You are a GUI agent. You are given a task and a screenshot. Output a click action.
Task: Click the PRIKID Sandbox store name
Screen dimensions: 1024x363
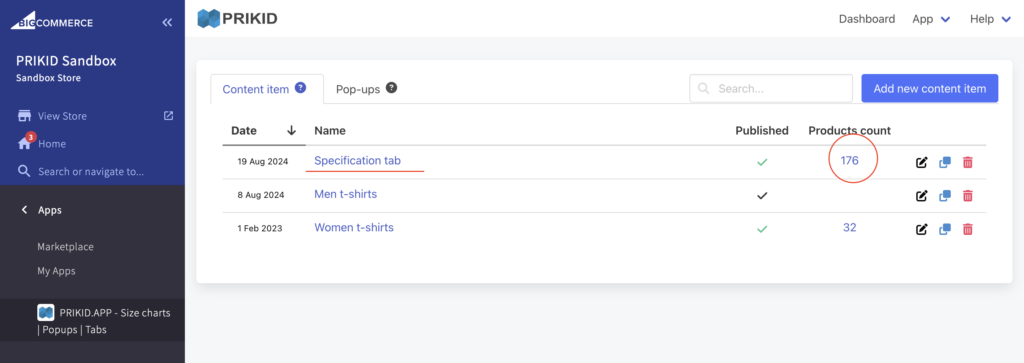point(66,61)
